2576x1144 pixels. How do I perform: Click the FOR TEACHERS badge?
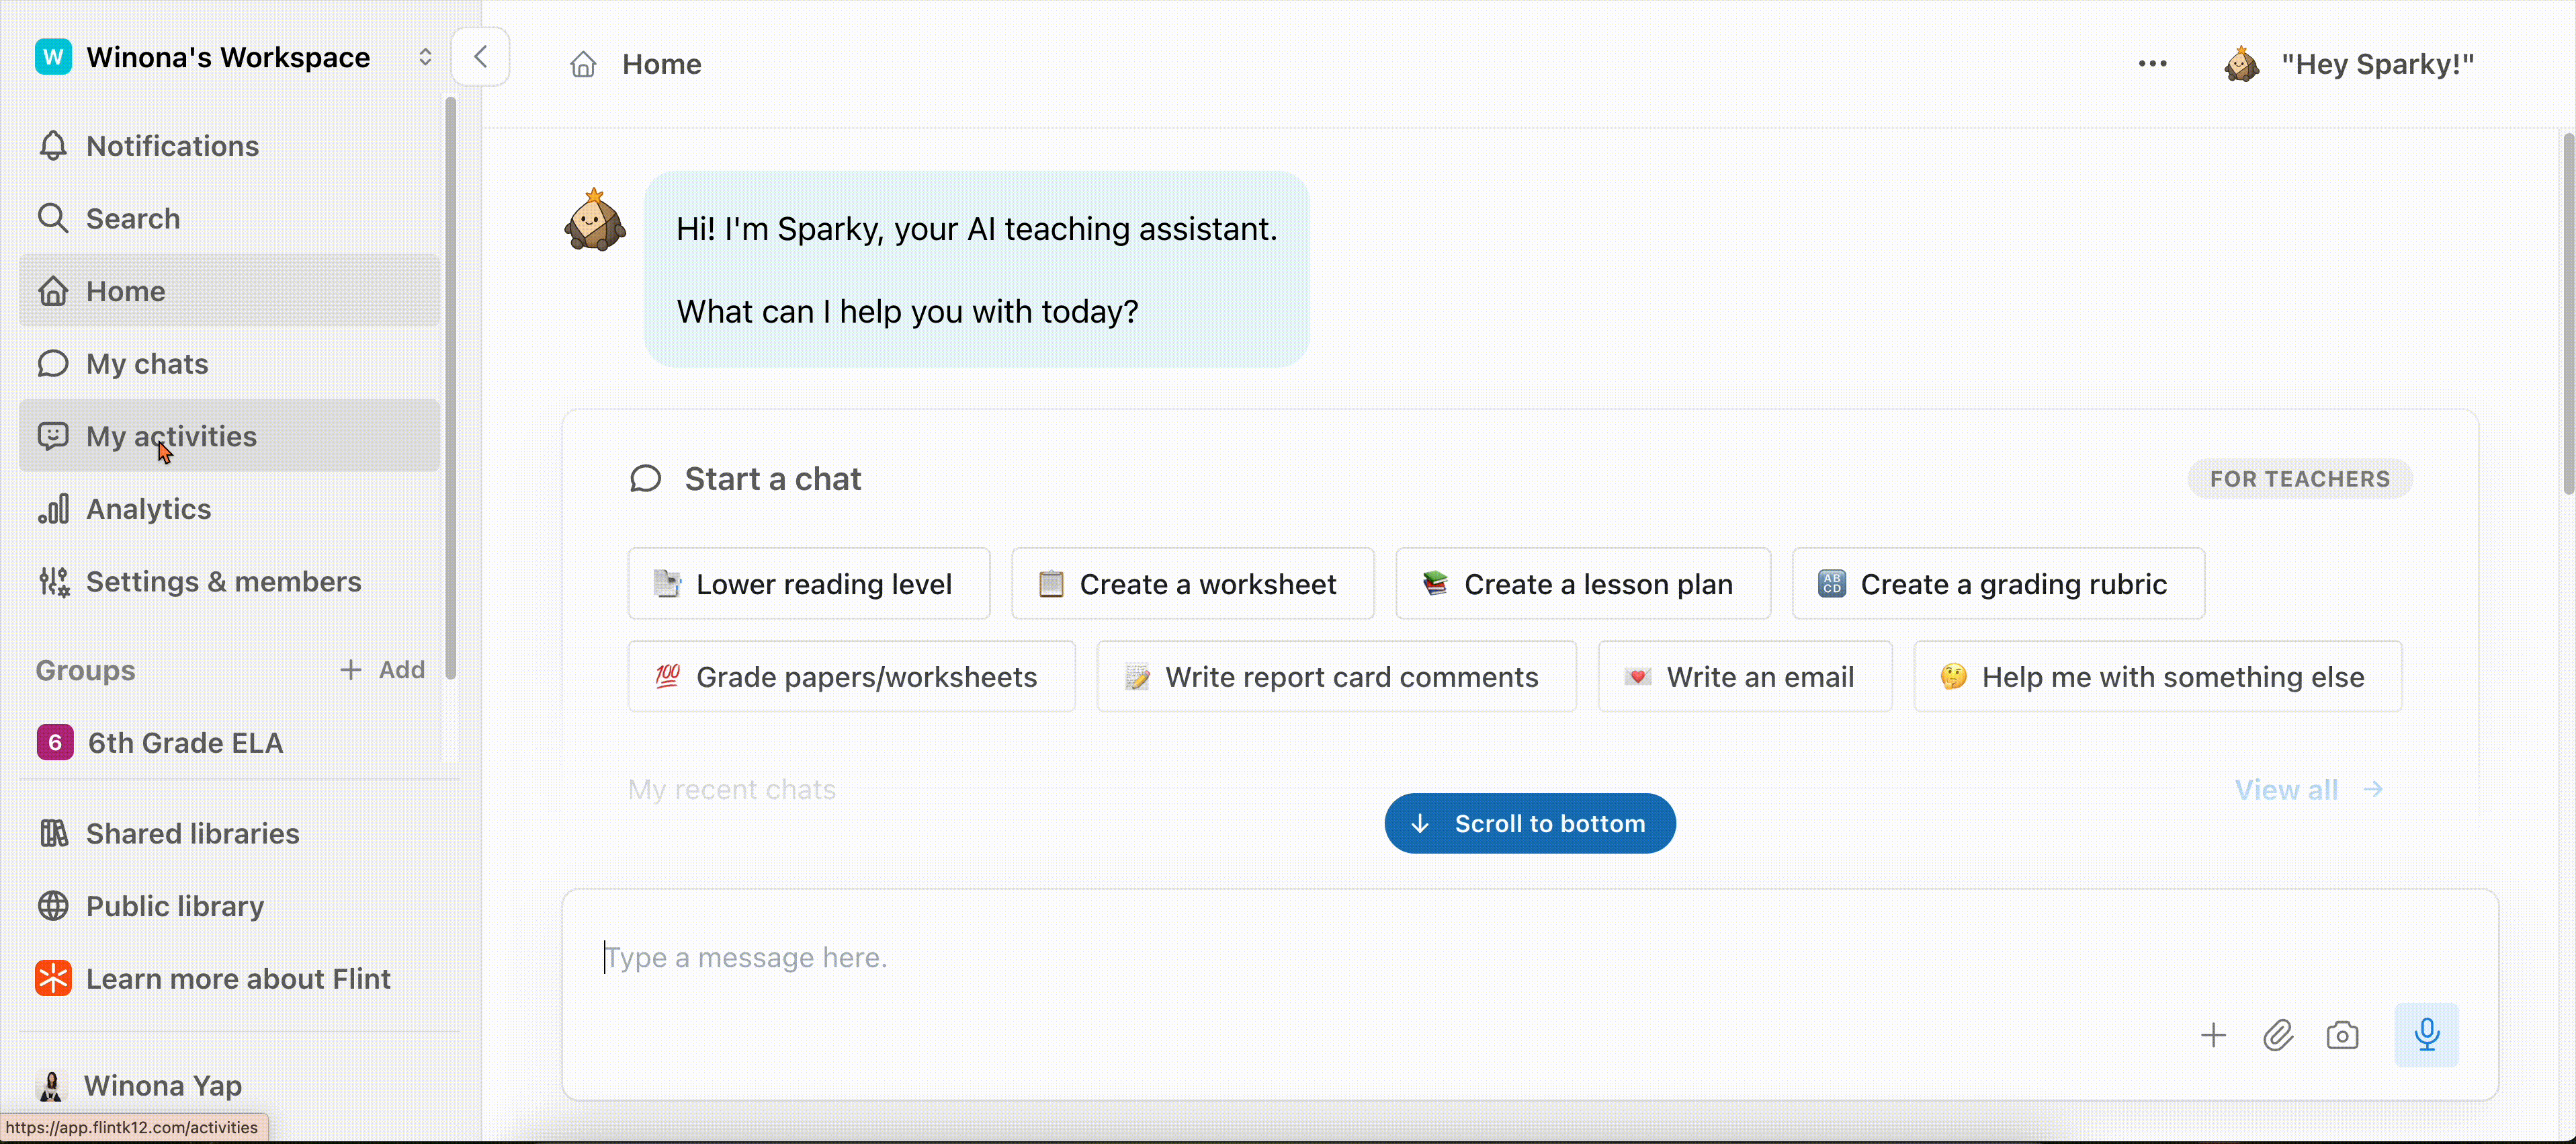click(2299, 479)
